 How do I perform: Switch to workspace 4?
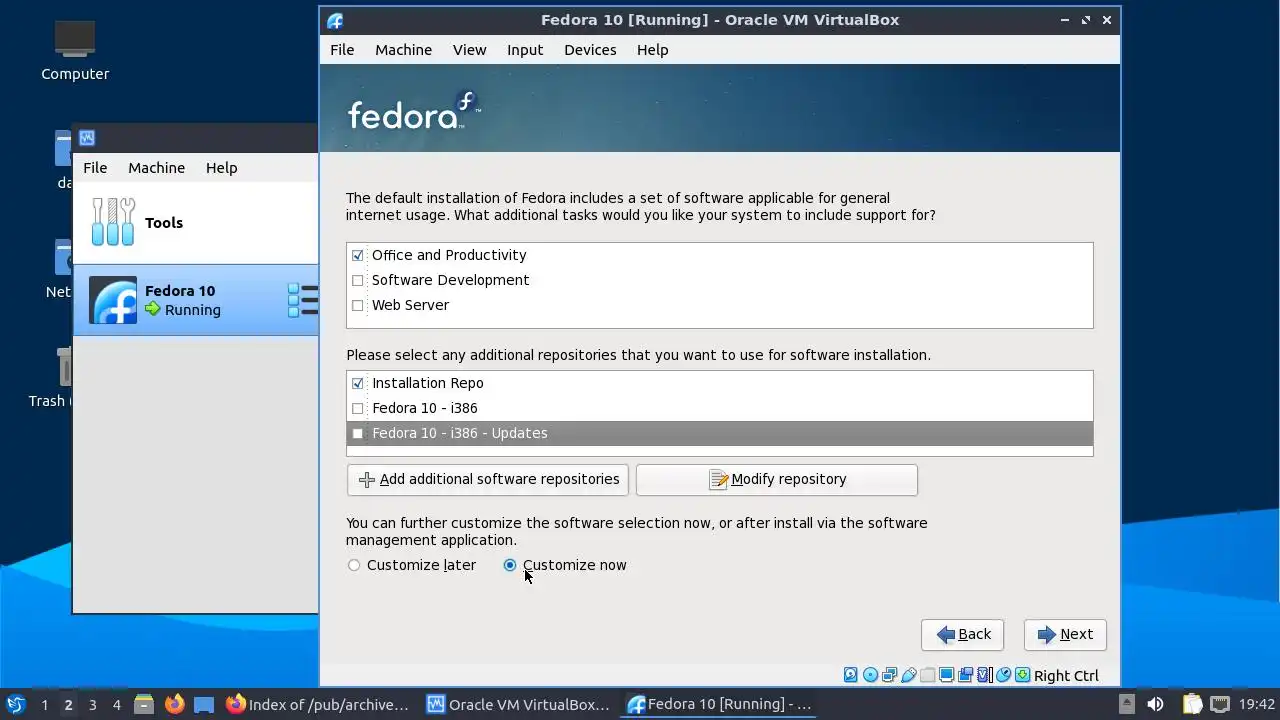coord(116,705)
